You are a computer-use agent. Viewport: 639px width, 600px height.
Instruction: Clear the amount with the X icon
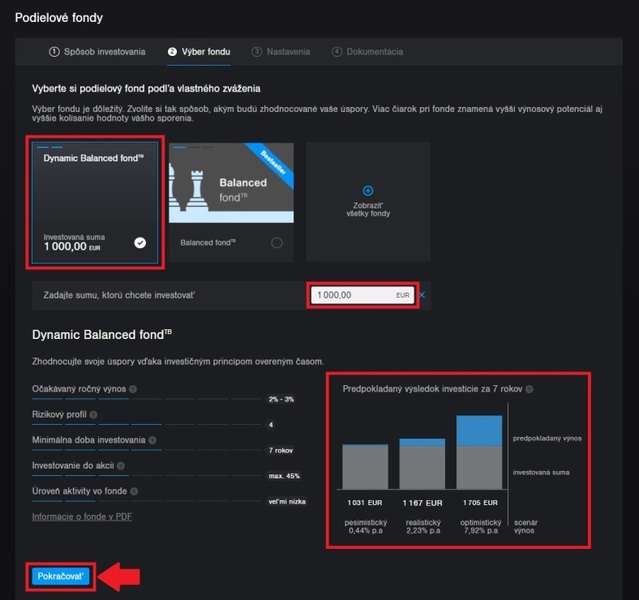click(422, 295)
